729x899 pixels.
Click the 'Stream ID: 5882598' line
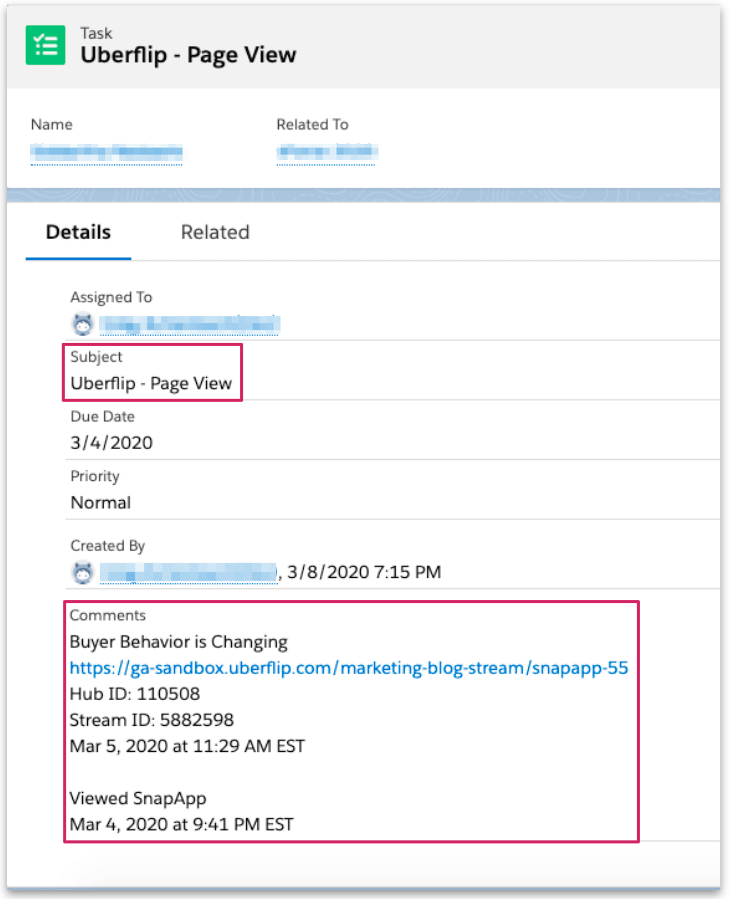151,720
